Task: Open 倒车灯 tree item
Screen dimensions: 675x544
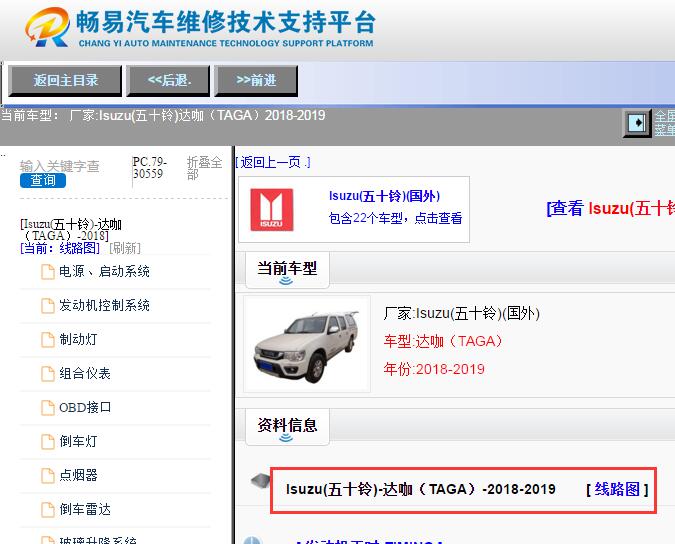Action: coord(78,442)
